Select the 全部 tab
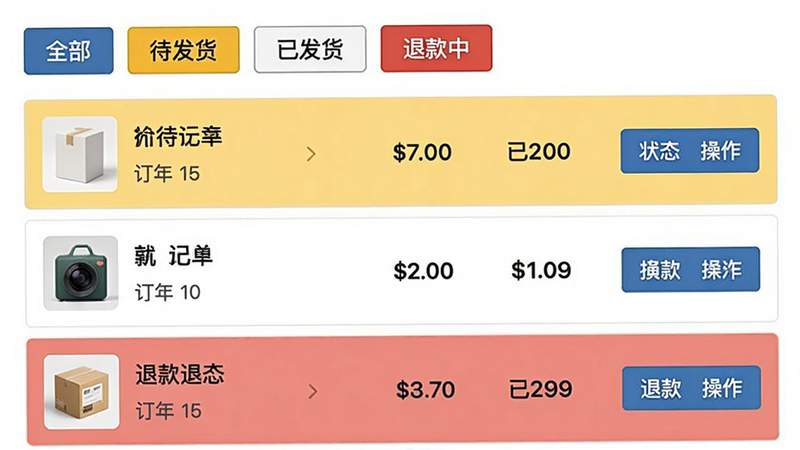The width and height of the screenshot is (800, 450). pos(68,51)
